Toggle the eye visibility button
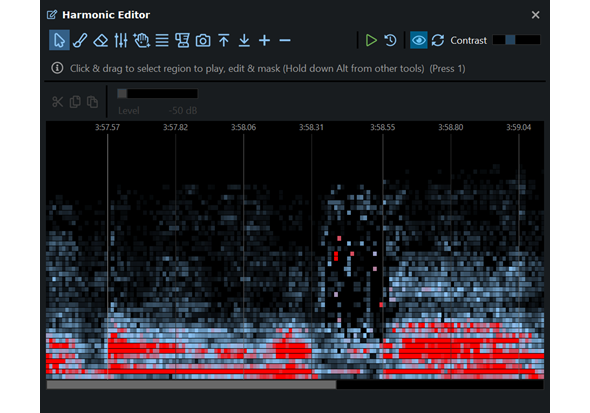The image size is (590, 413). [418, 40]
